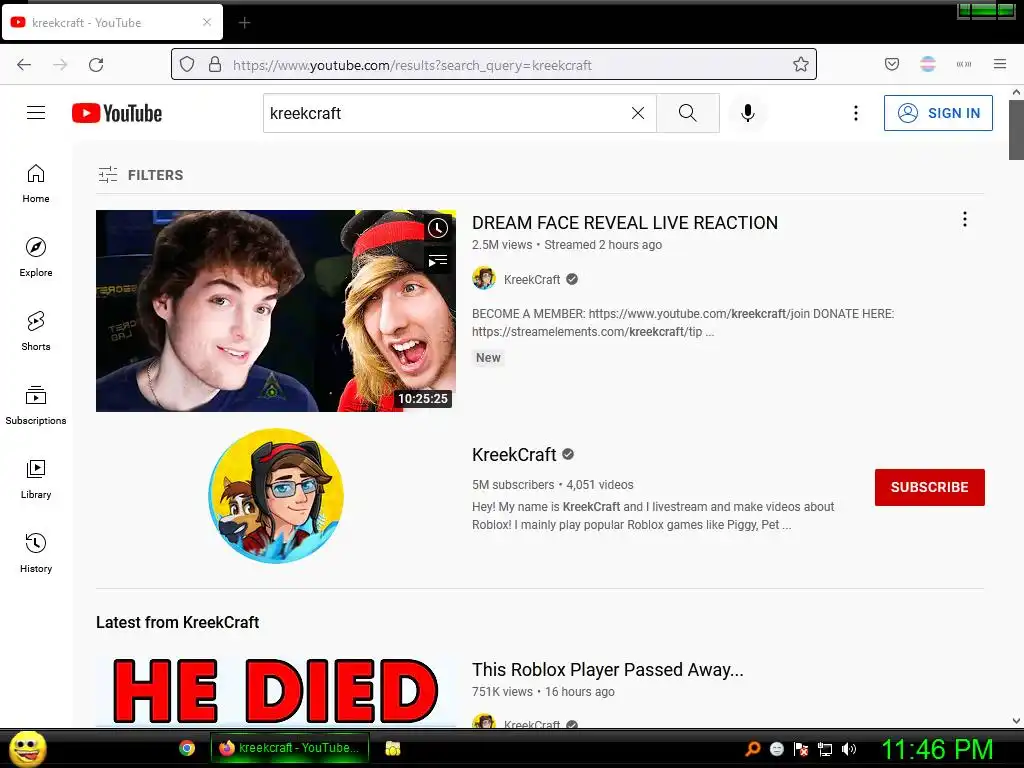Screen dimensions: 1024x768
Task: Go to Home in the sidebar
Action: (36, 184)
